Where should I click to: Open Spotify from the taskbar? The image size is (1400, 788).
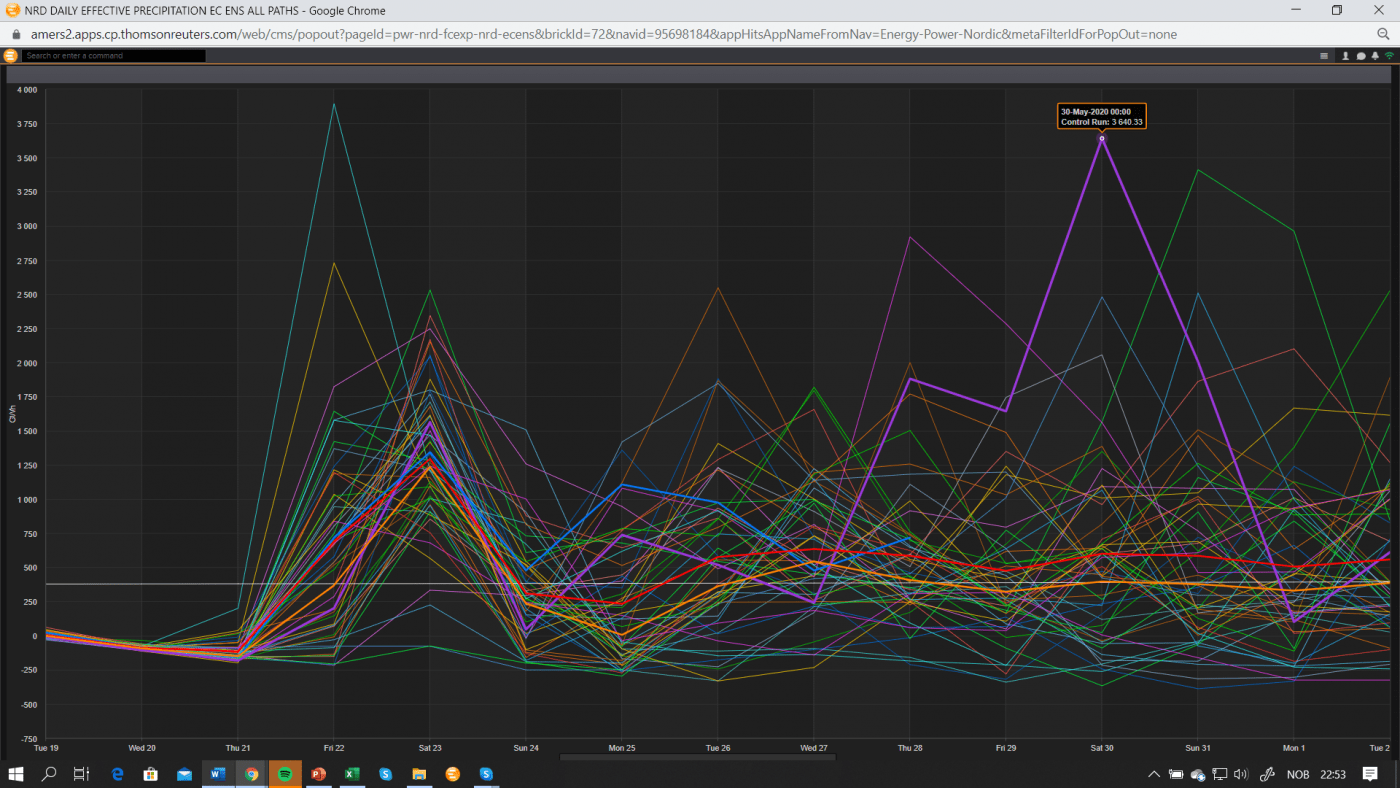pos(285,774)
